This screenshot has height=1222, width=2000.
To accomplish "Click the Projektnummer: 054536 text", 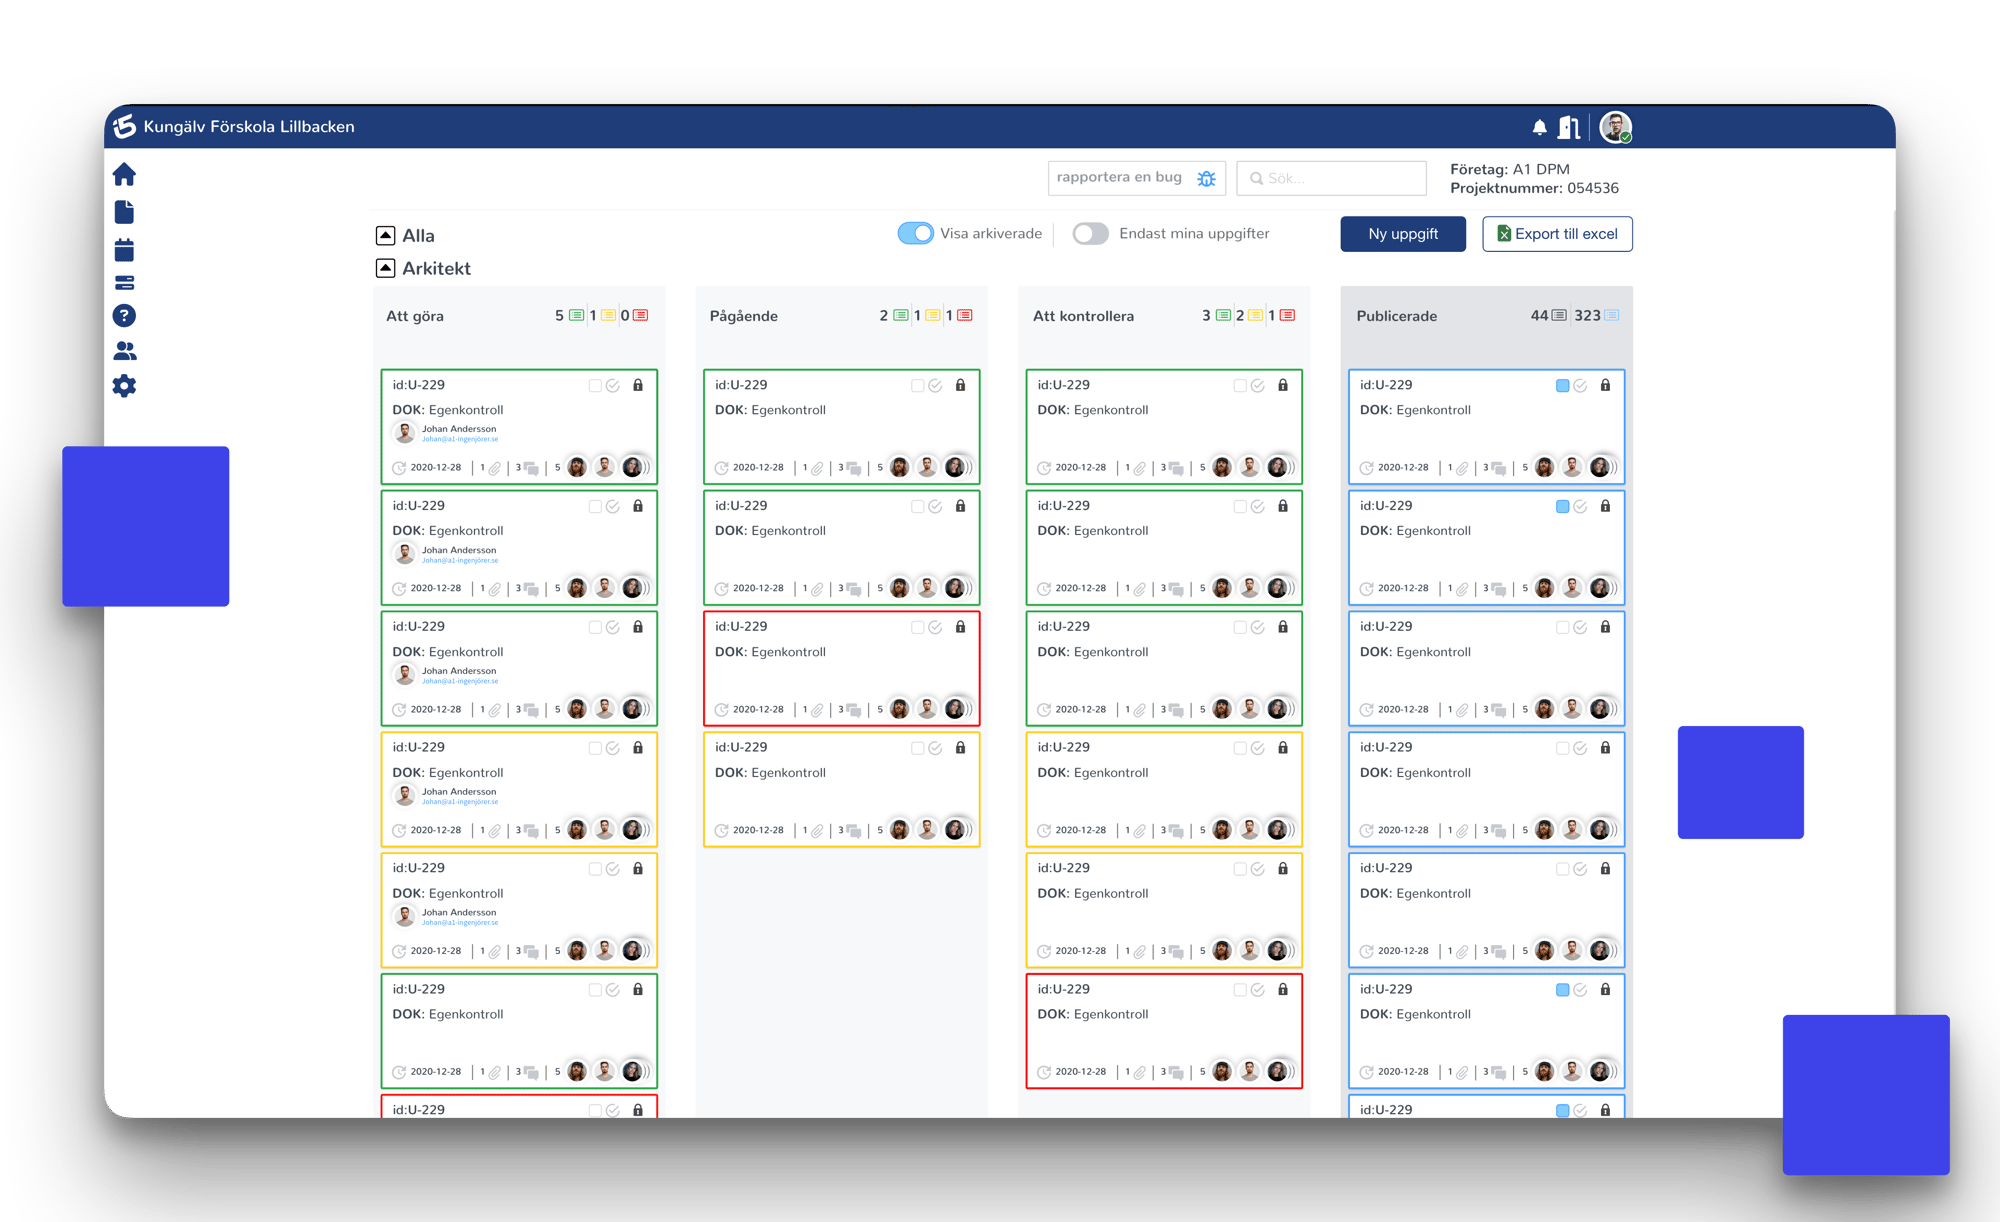I will click(x=1535, y=188).
